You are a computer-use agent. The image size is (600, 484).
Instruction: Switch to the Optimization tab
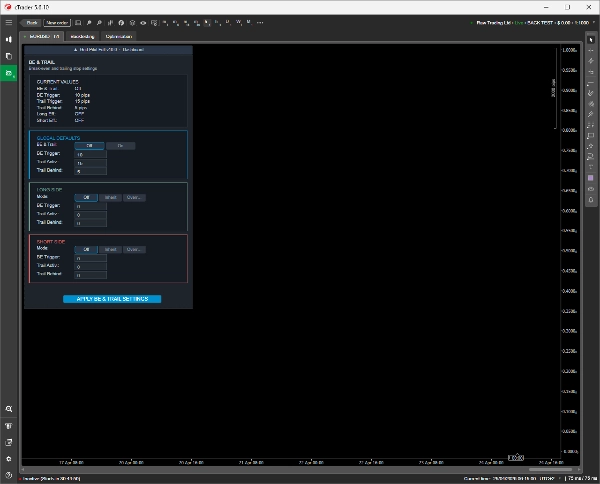pyautogui.click(x=119, y=36)
